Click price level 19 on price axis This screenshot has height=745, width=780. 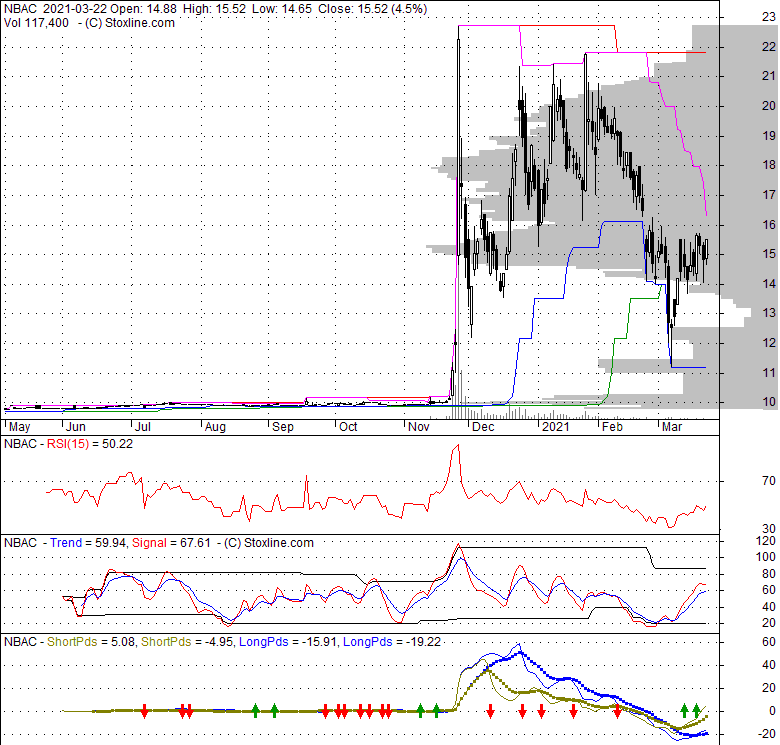pos(769,135)
